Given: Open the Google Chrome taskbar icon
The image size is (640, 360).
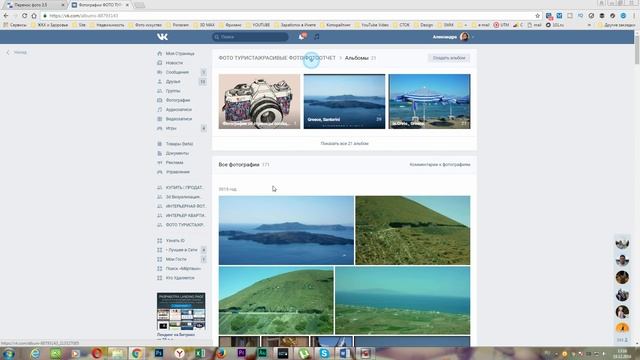Looking at the screenshot, I should click(x=137, y=353).
